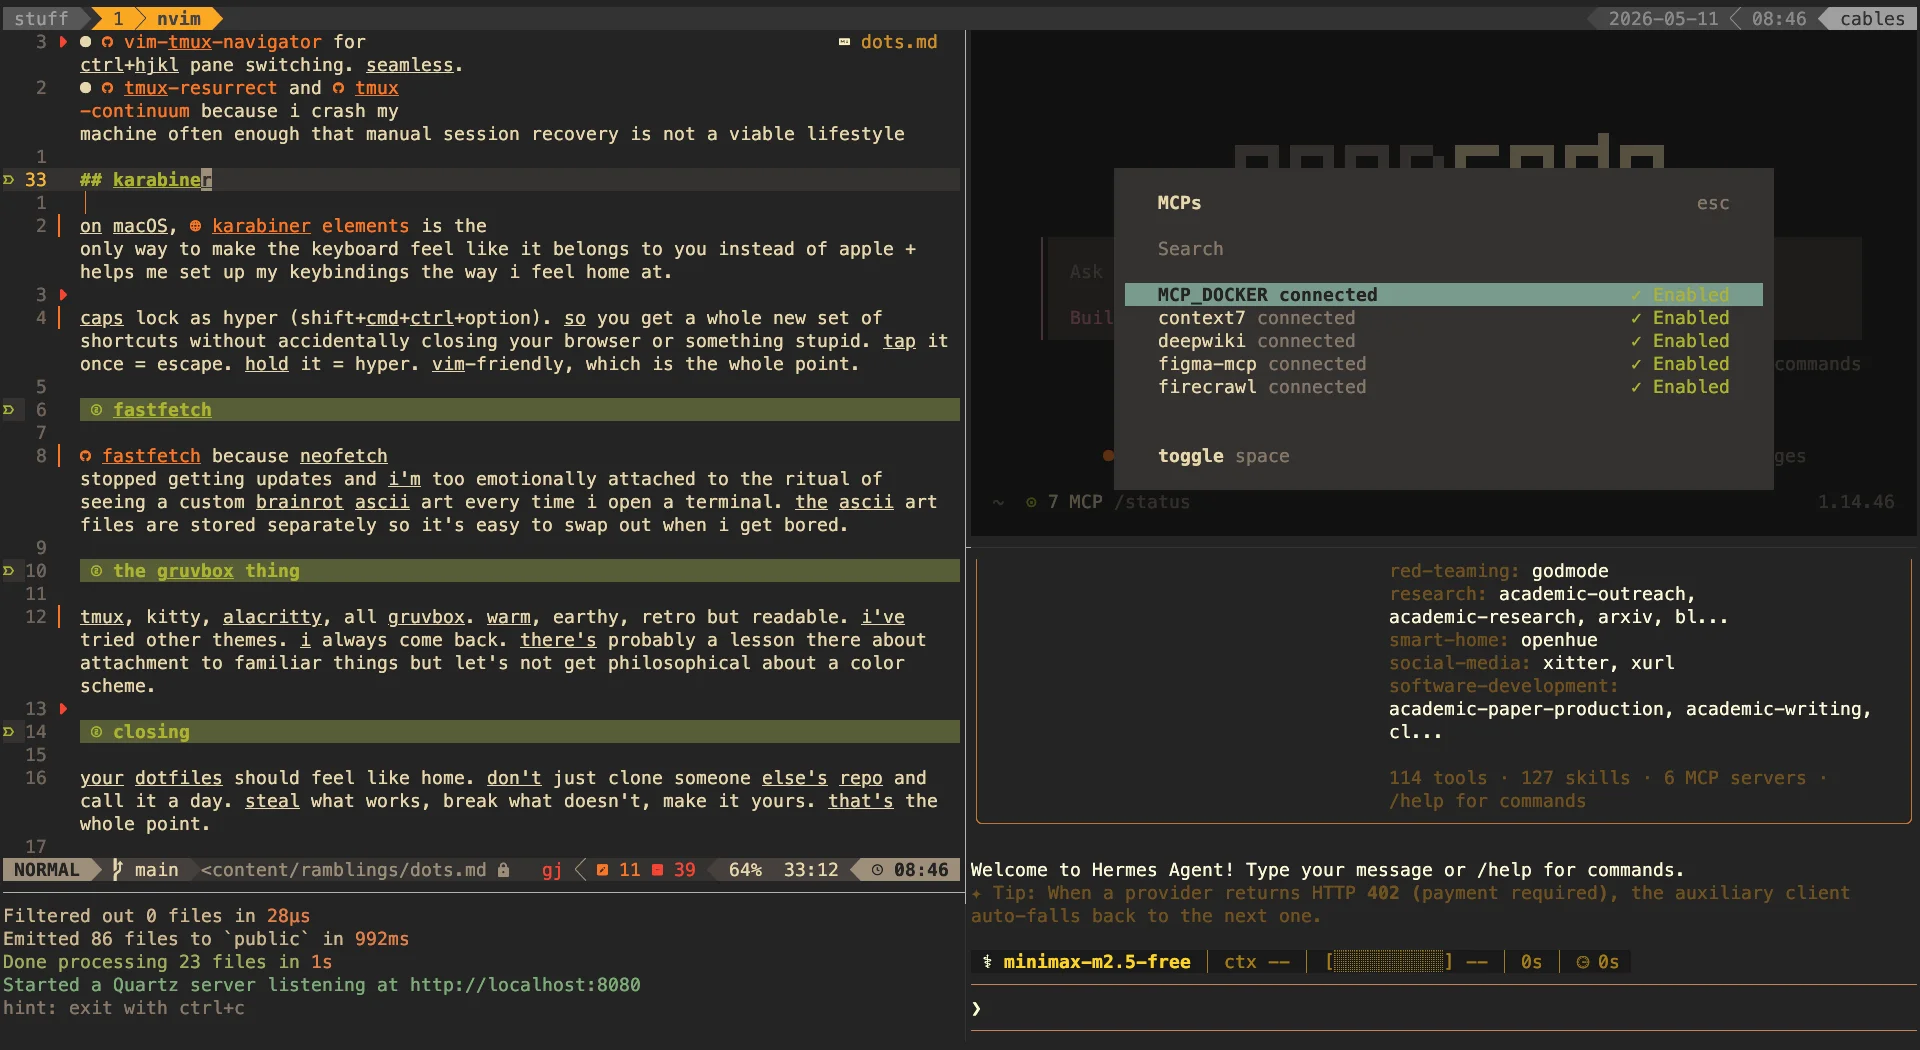
Task: Focus the Hermes Agent prompt input line
Action: click(1443, 1008)
